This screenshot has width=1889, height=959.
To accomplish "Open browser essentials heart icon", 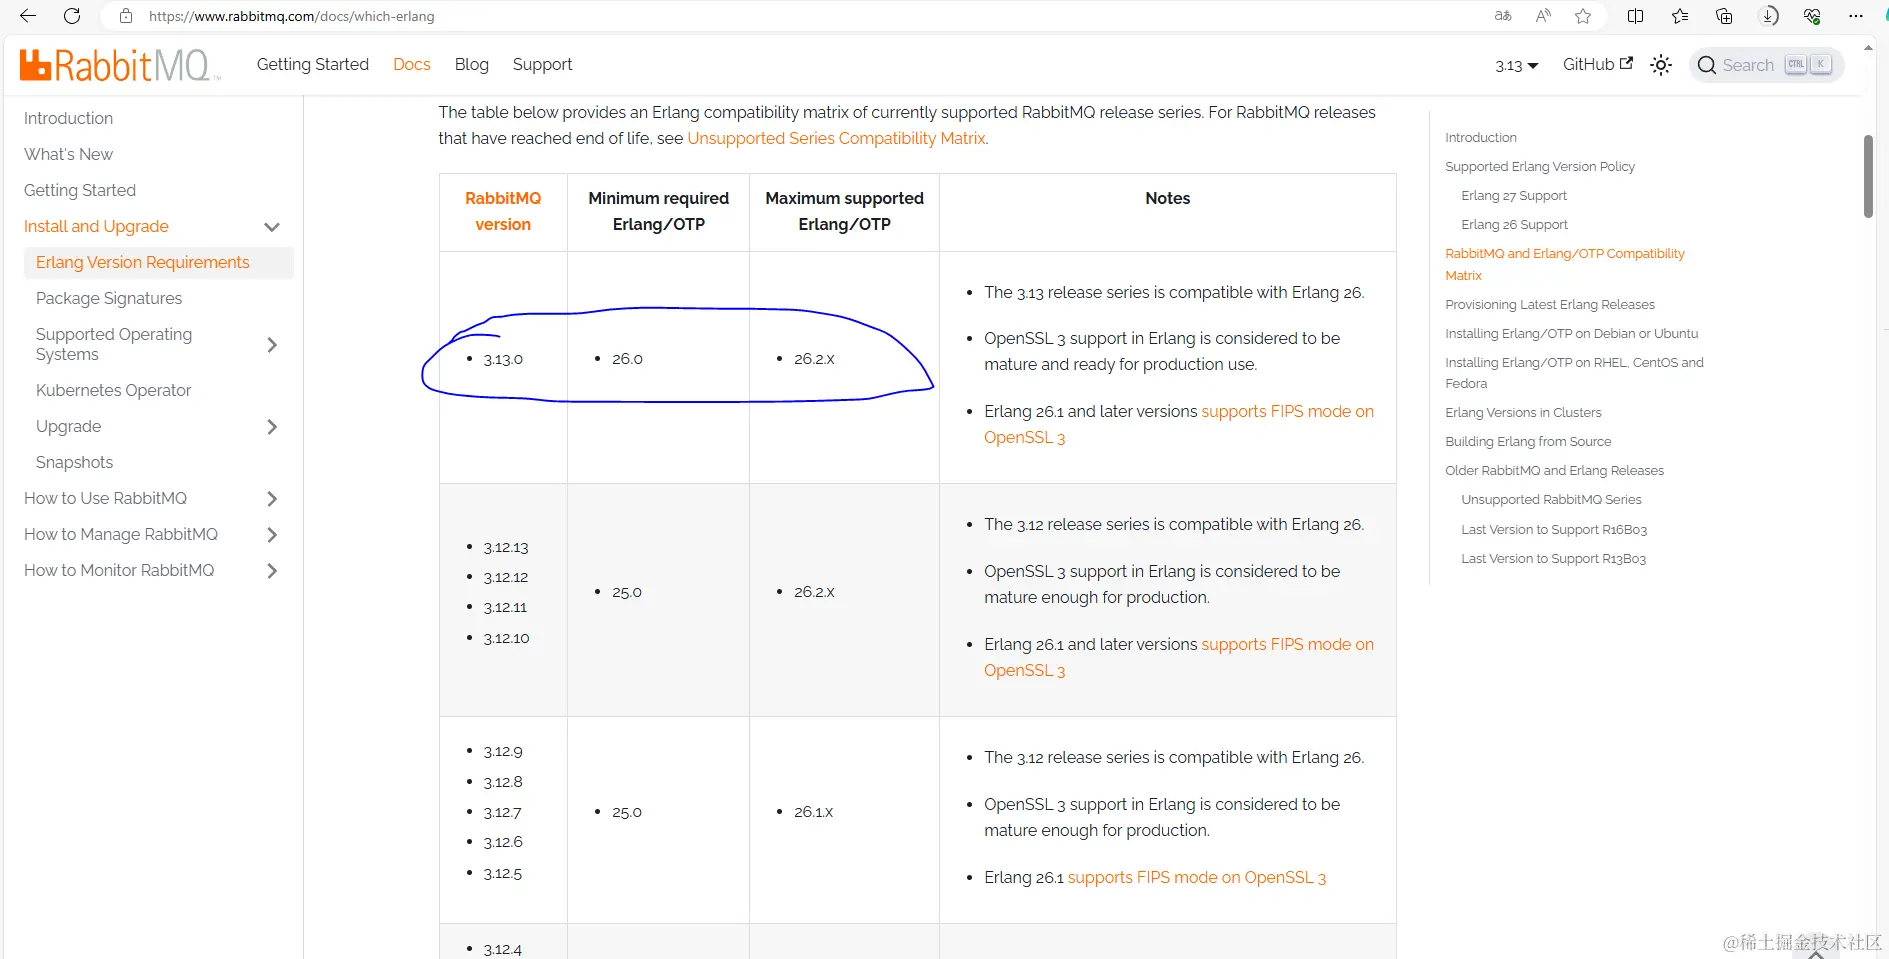I will coord(1812,16).
